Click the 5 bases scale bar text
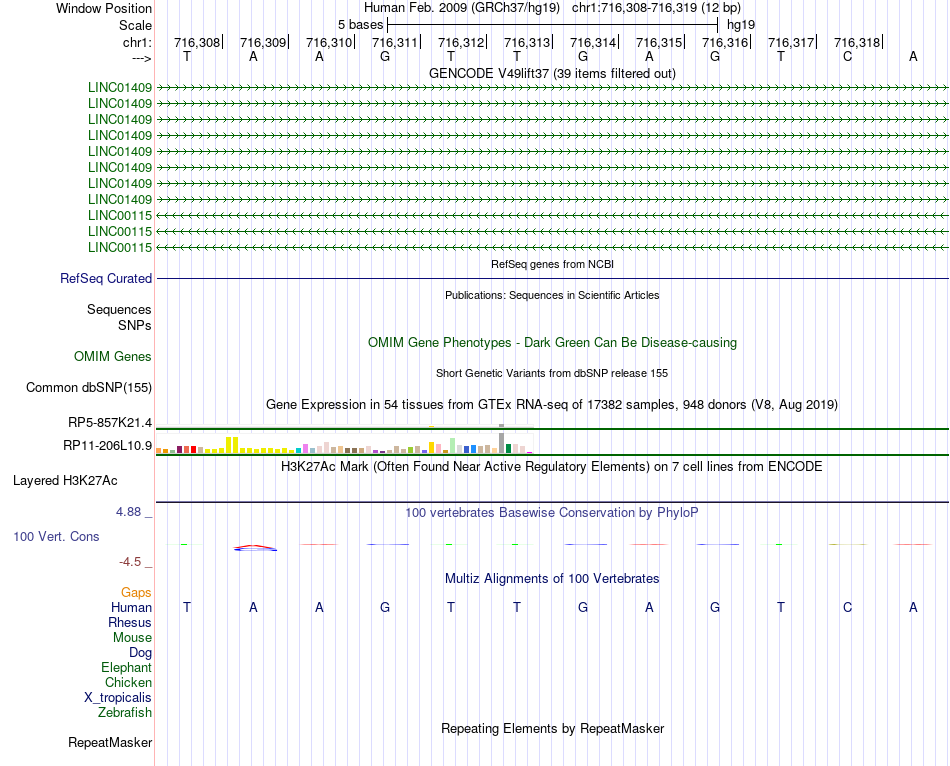The image size is (950, 766). (x=360, y=25)
